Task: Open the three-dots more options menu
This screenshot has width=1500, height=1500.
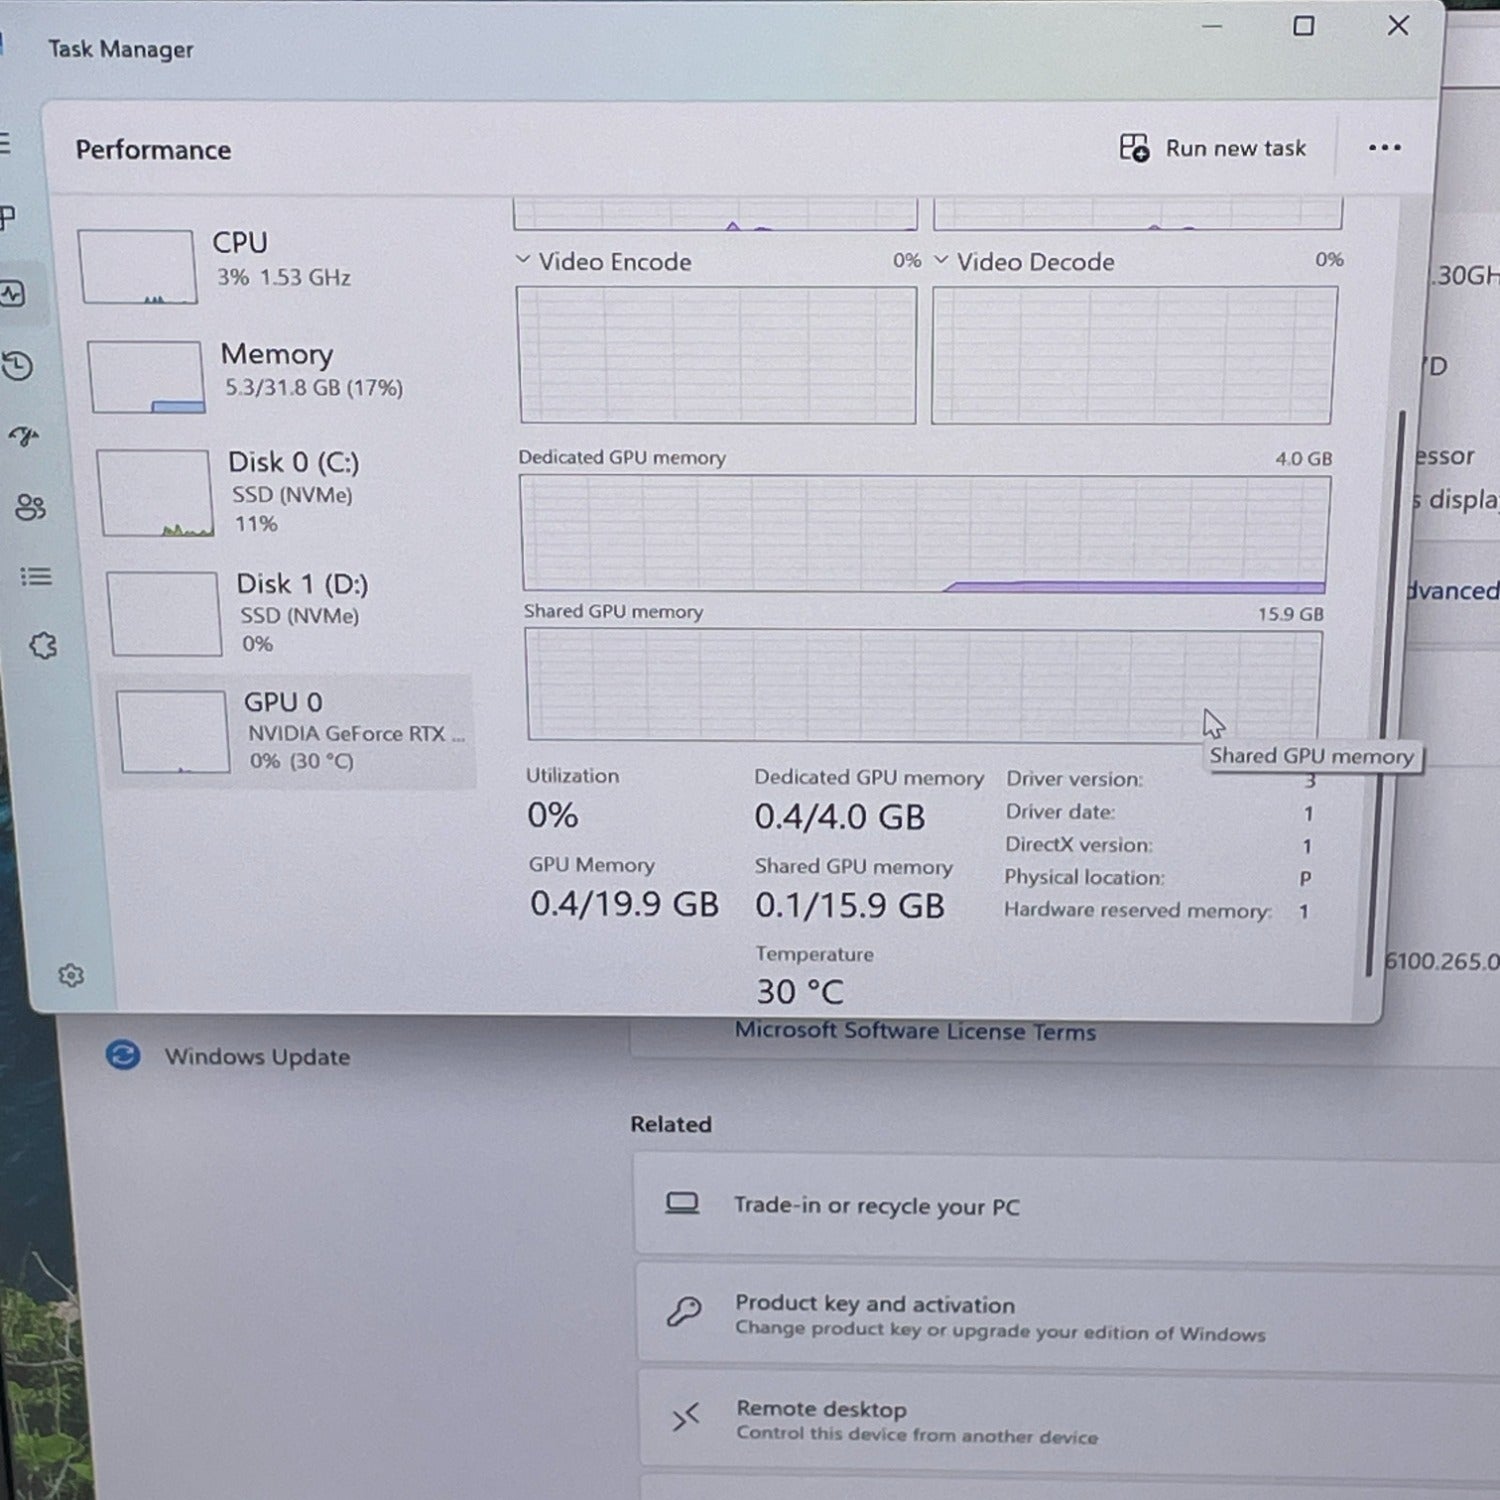Action: click(1384, 148)
